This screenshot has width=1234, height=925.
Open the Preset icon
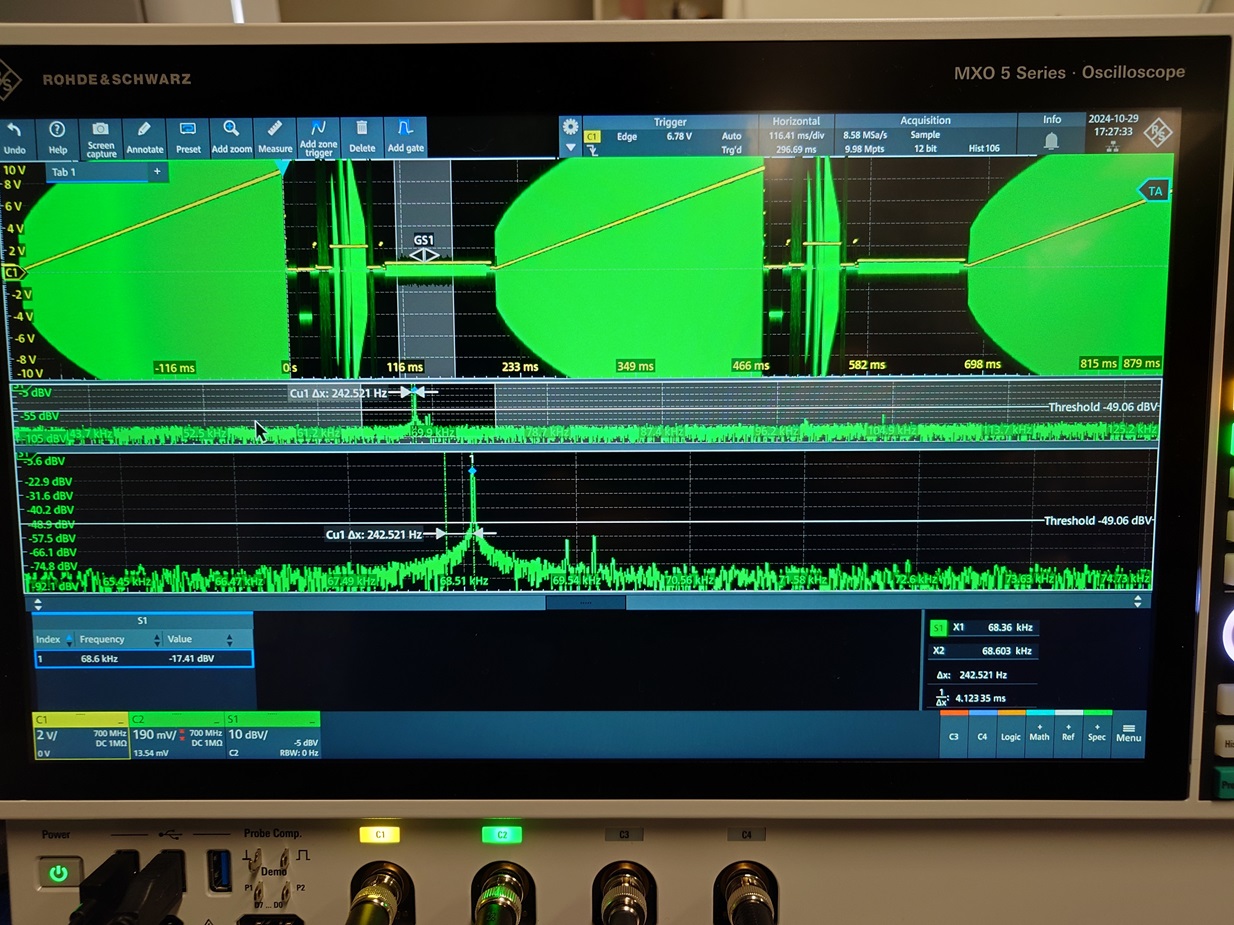[x=188, y=130]
